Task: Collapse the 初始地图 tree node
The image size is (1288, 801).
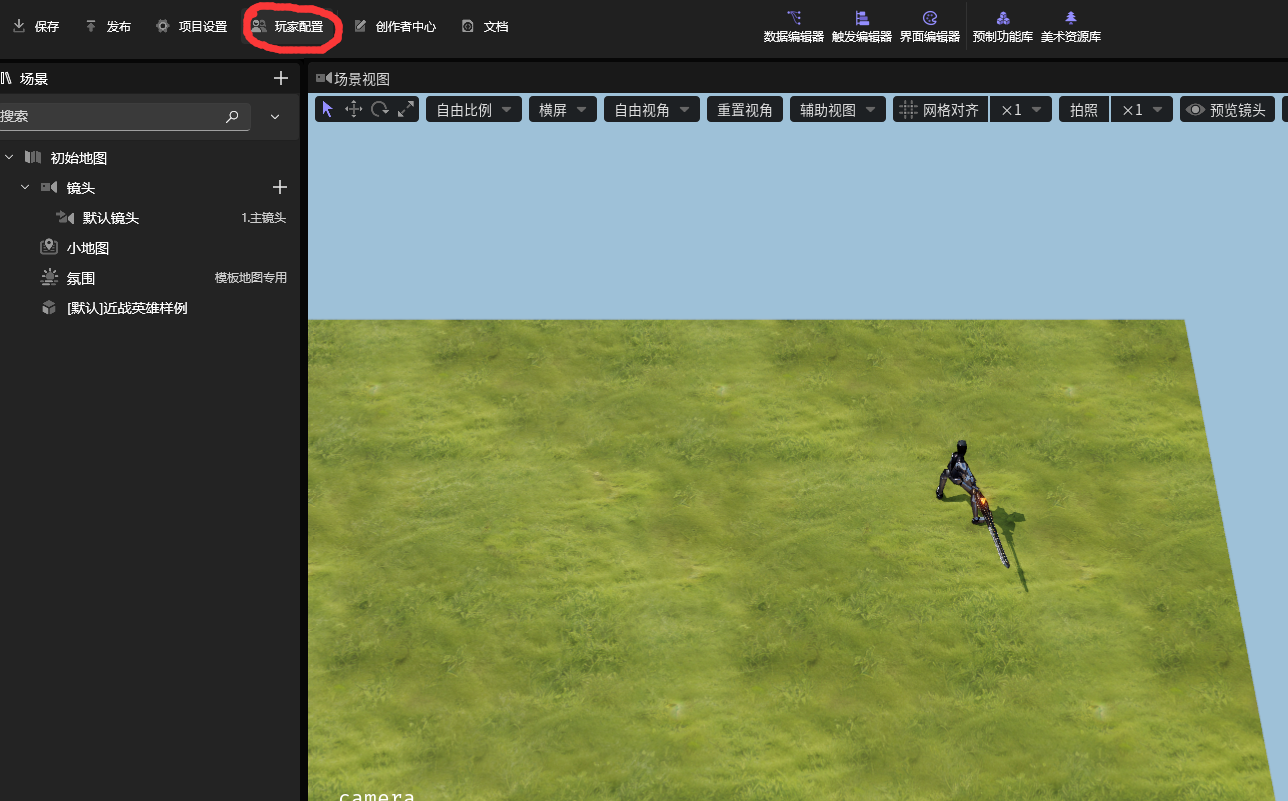Action: [x=9, y=158]
